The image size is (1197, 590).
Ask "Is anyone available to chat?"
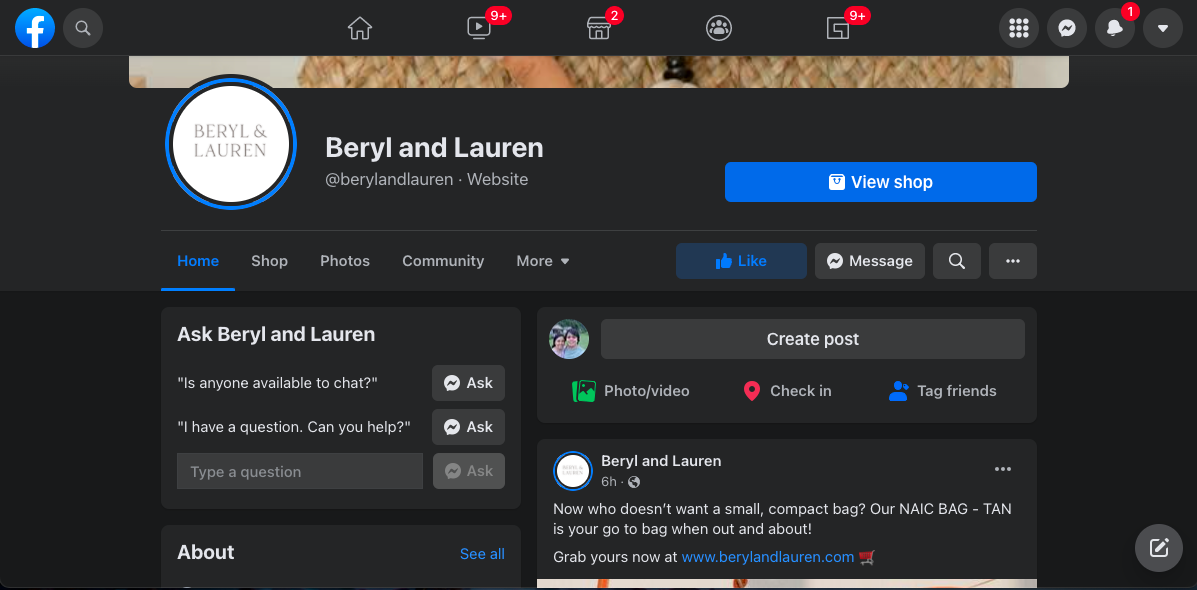tap(468, 383)
